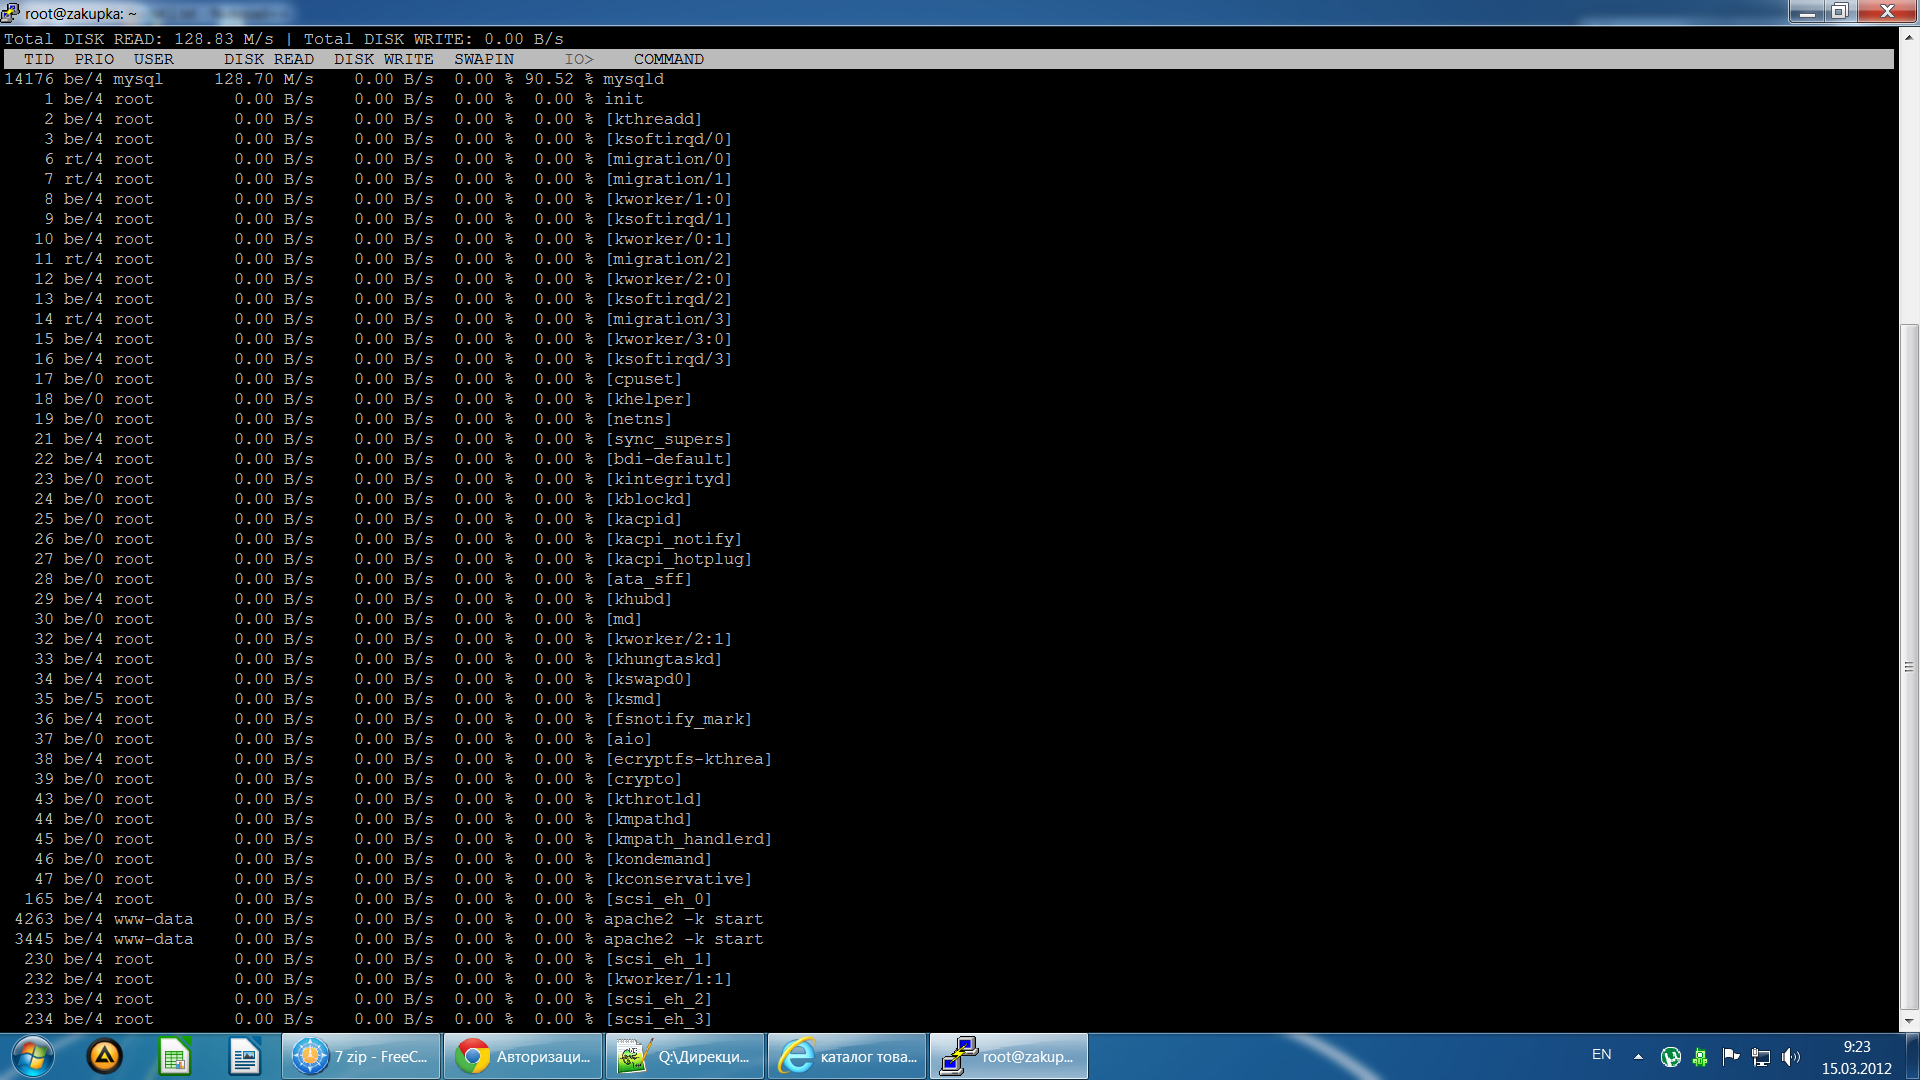Open the document writer taskbar icon
The width and height of the screenshot is (1920, 1080).
click(244, 1057)
